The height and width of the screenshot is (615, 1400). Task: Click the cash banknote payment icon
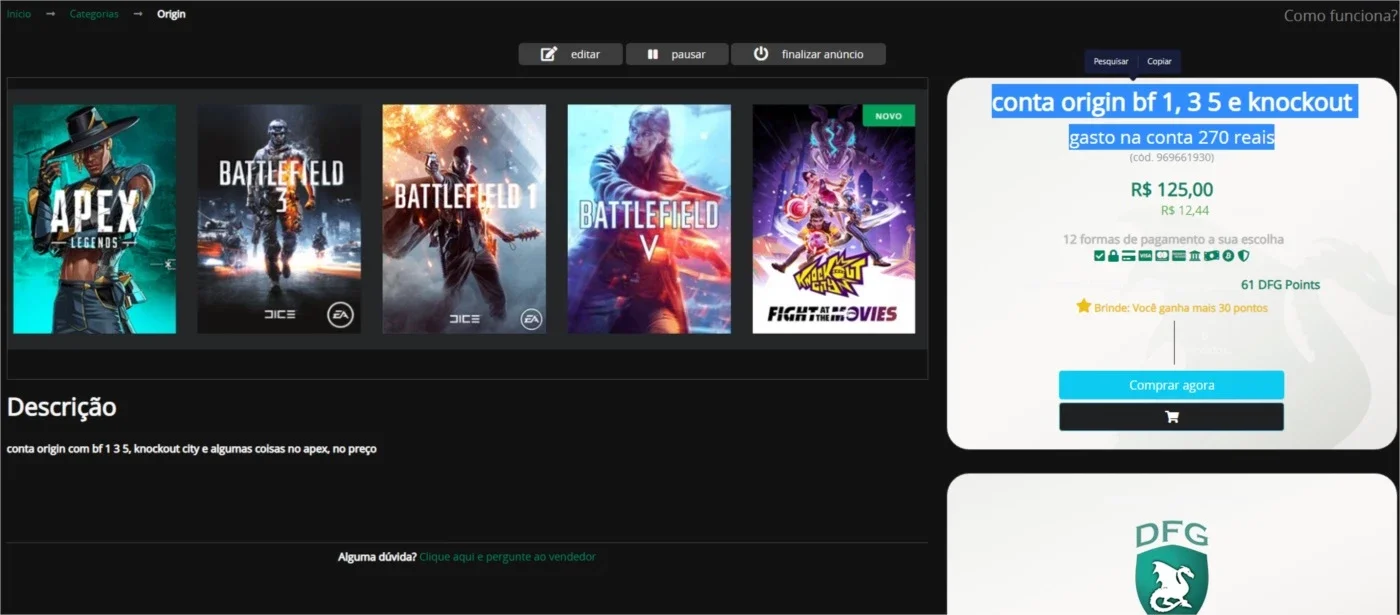coord(1211,256)
